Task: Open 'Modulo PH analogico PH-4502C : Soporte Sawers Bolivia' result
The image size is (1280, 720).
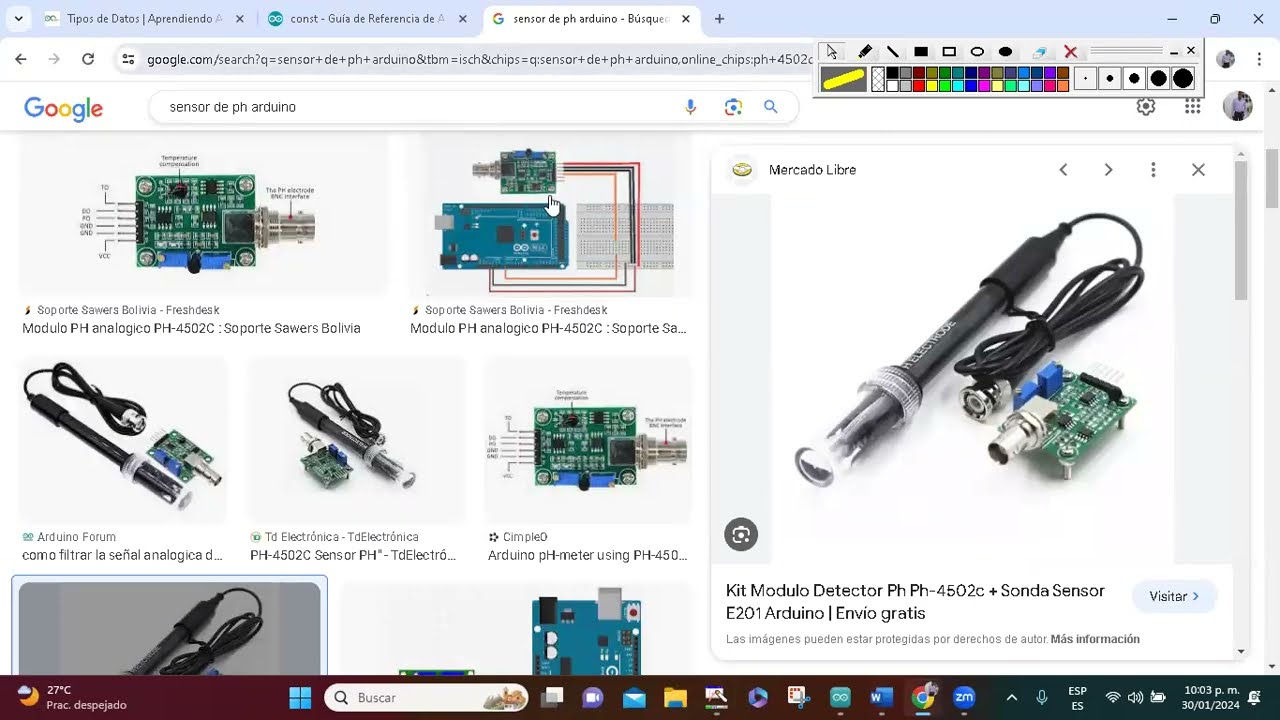Action: click(191, 328)
